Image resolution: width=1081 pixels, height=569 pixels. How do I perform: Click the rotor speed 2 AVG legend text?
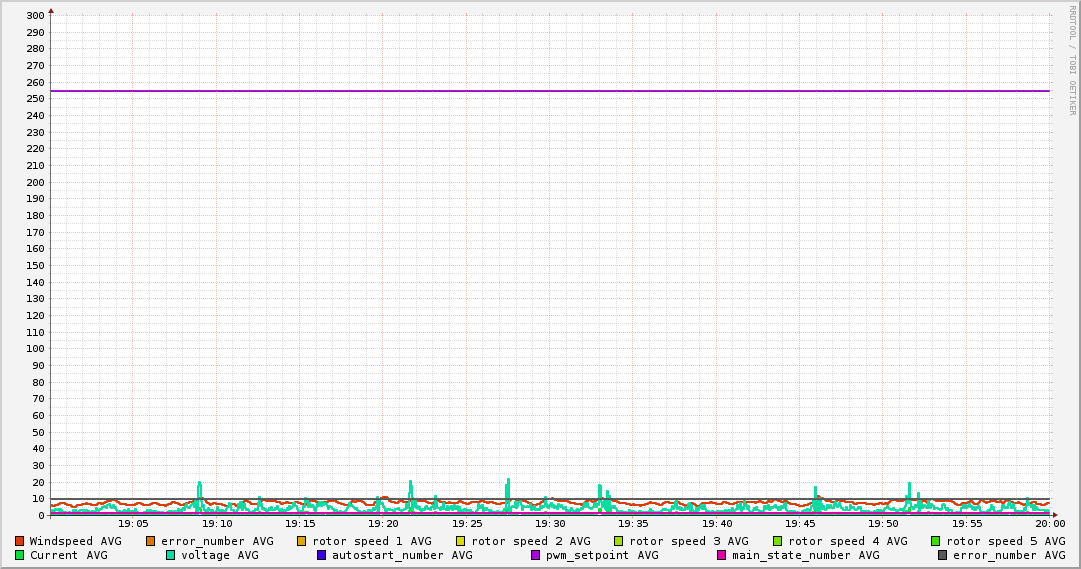[530, 541]
